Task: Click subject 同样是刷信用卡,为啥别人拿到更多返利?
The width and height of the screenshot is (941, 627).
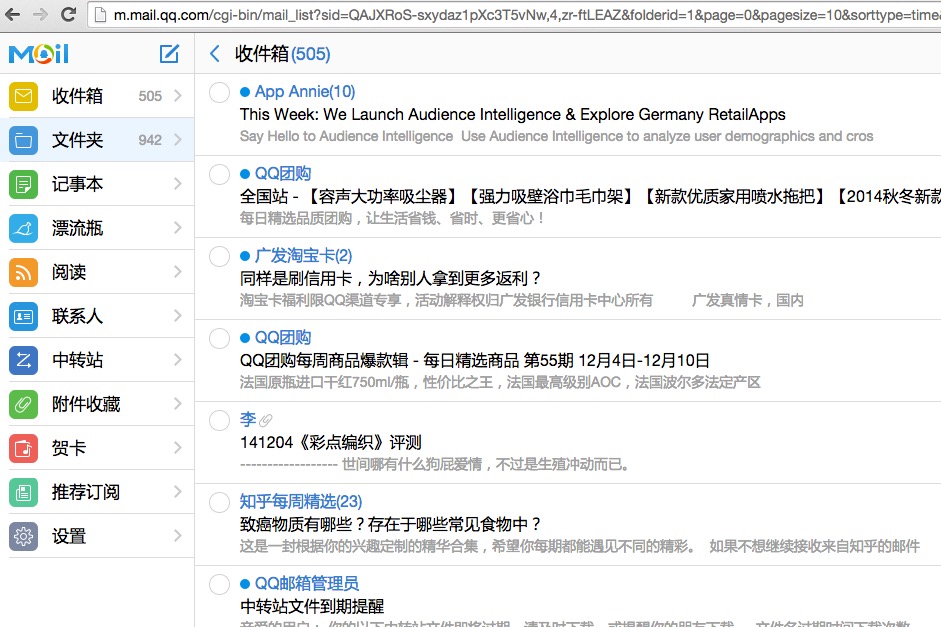Action: tap(391, 278)
